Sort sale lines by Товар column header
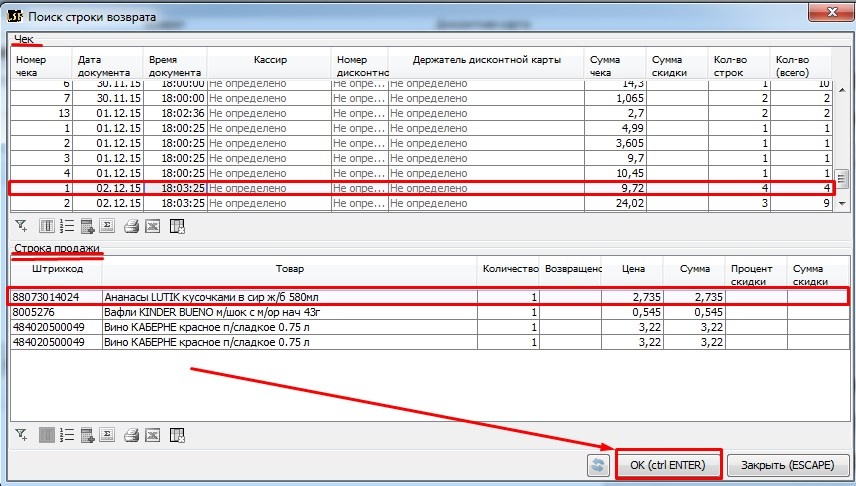The height and width of the screenshot is (486, 856). coord(290,269)
